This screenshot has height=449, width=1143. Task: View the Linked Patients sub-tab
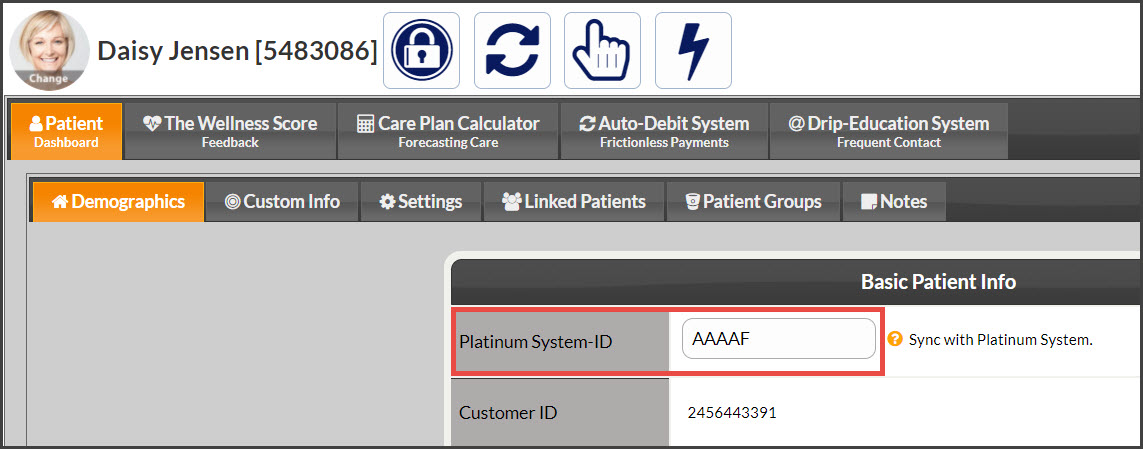tap(574, 202)
